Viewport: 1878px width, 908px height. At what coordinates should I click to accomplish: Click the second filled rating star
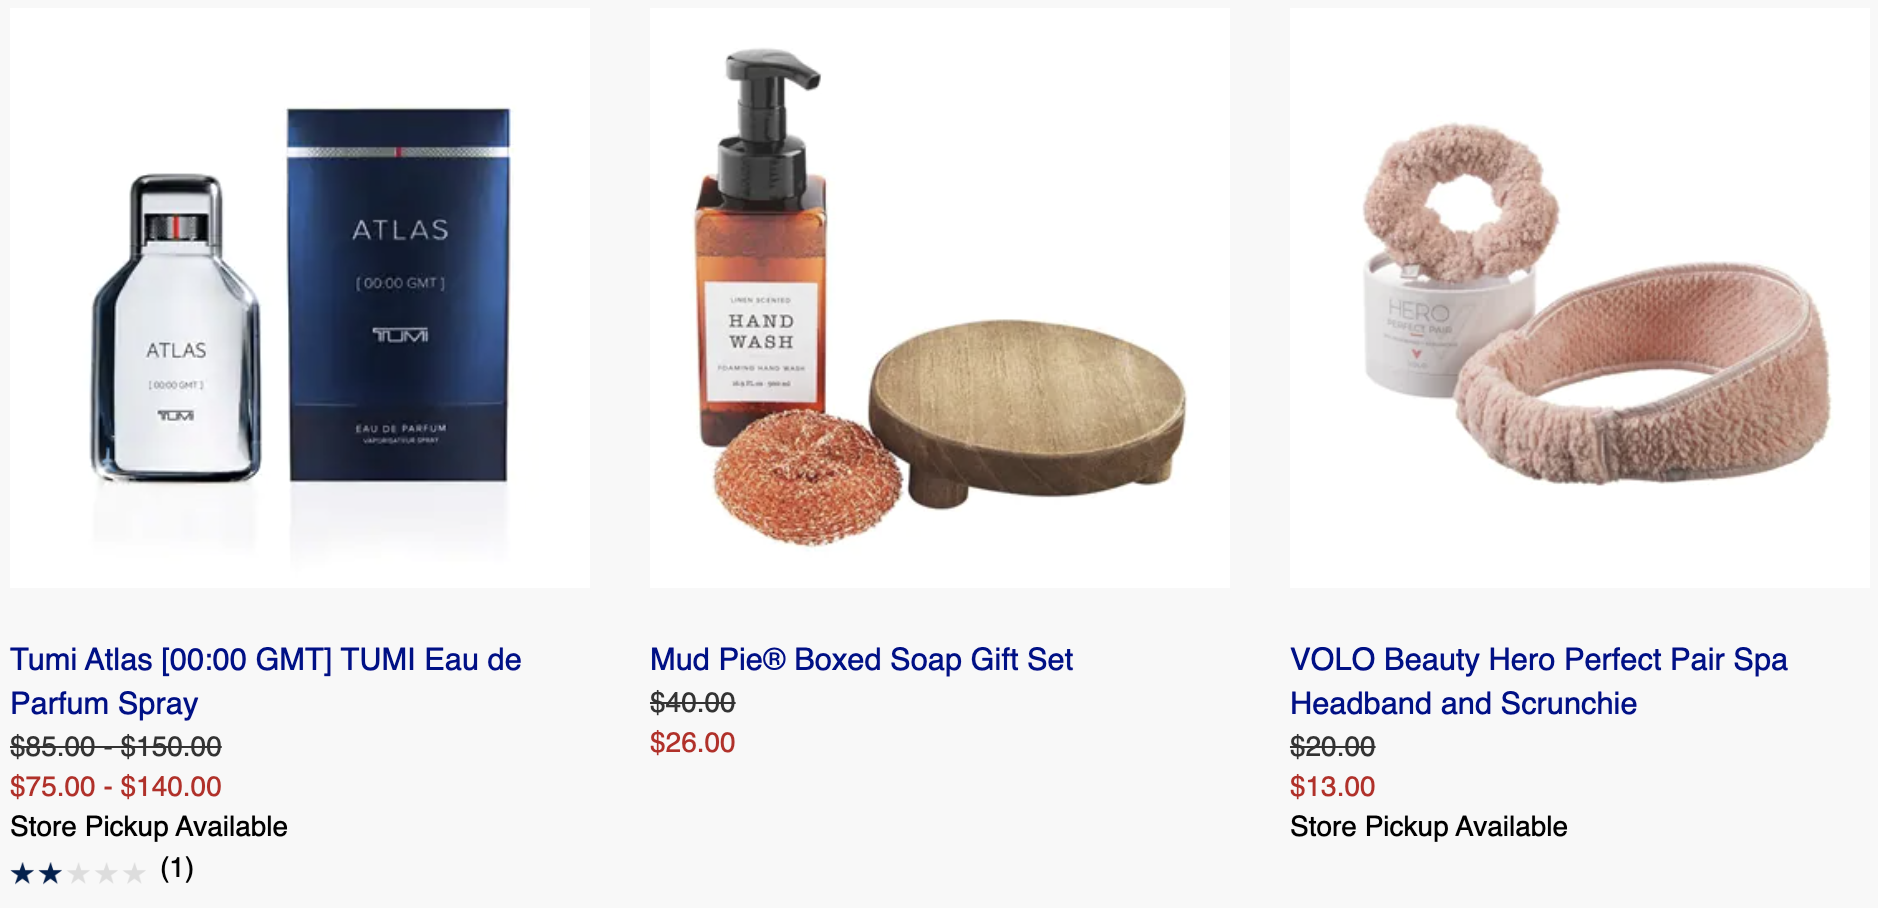tap(50, 873)
